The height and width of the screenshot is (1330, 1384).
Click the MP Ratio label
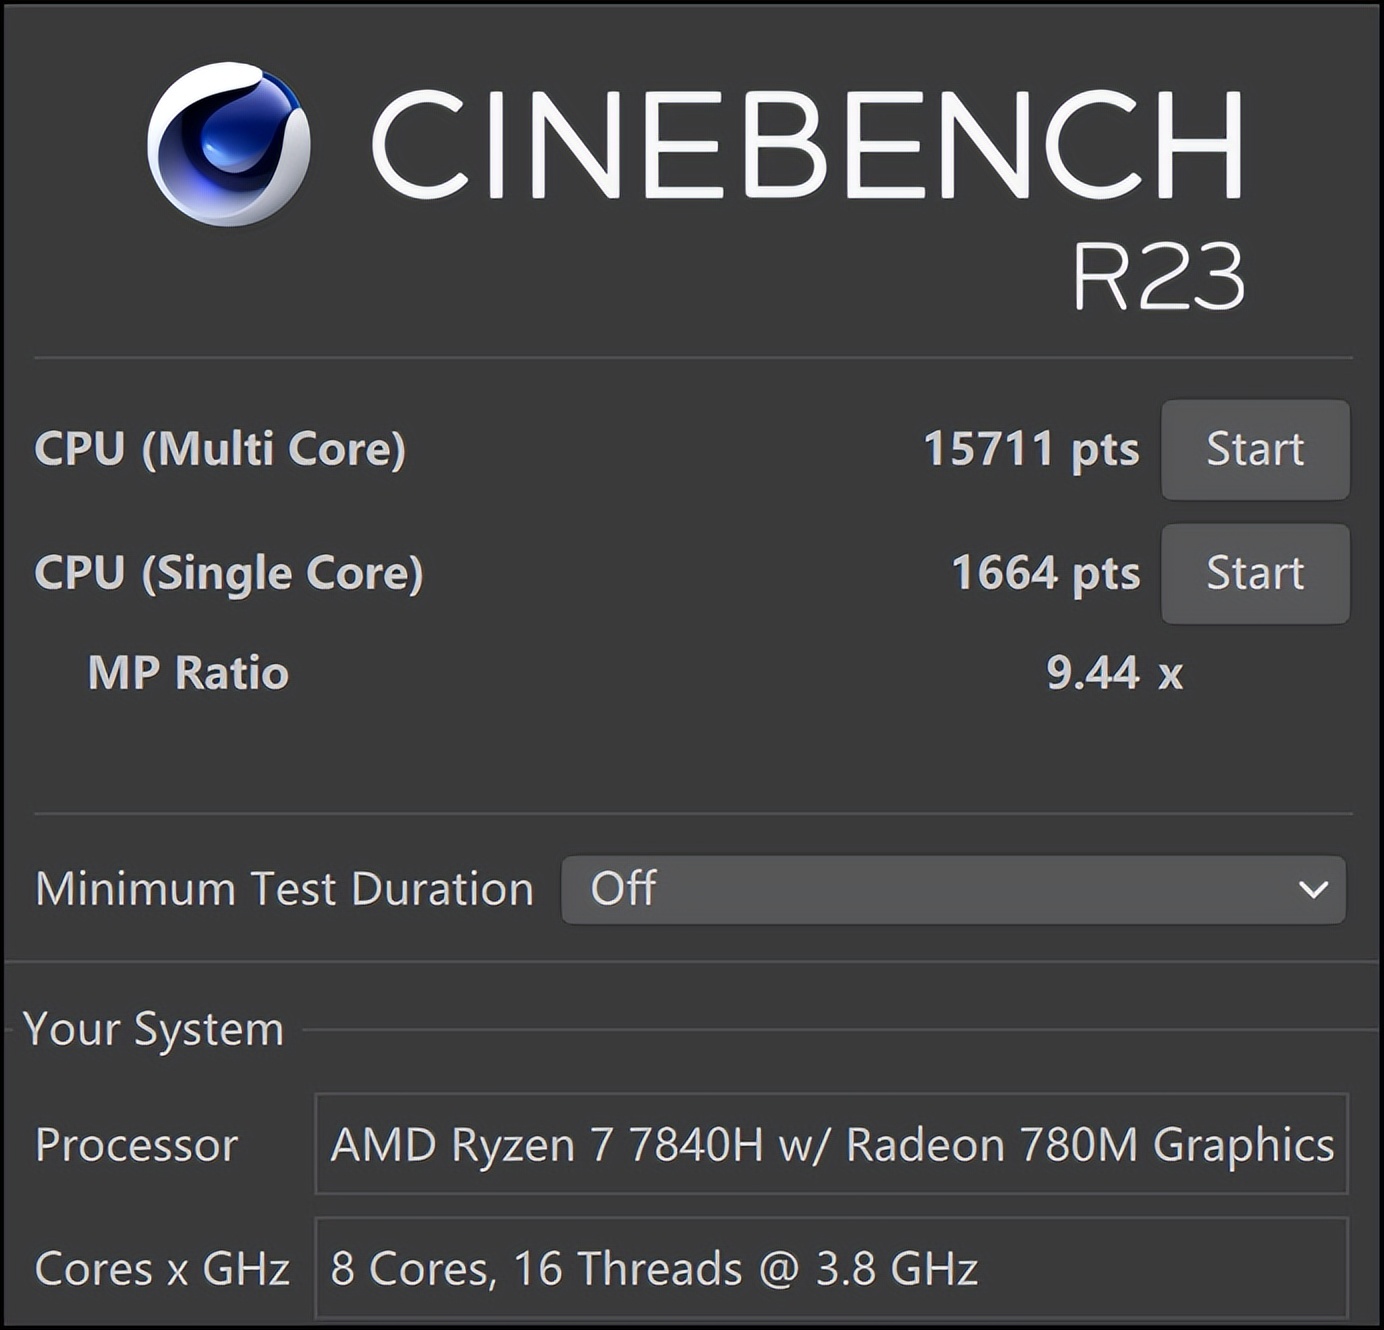point(188,673)
